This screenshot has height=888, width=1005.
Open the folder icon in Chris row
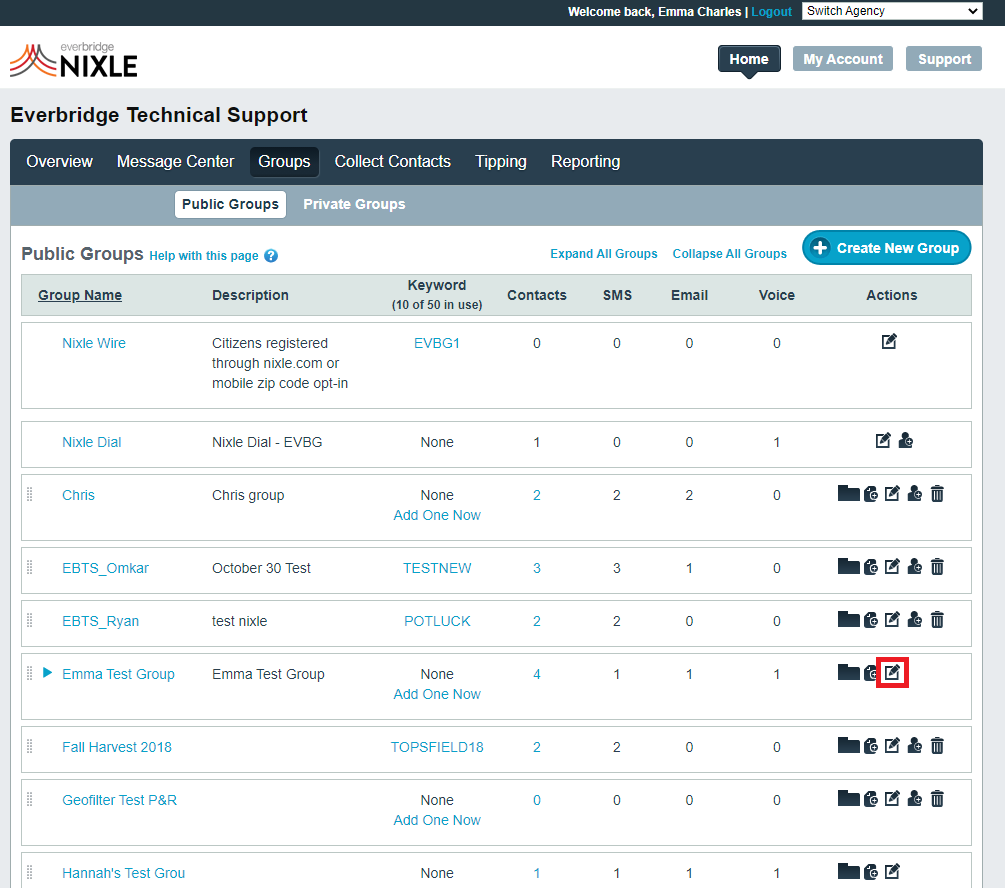point(849,494)
